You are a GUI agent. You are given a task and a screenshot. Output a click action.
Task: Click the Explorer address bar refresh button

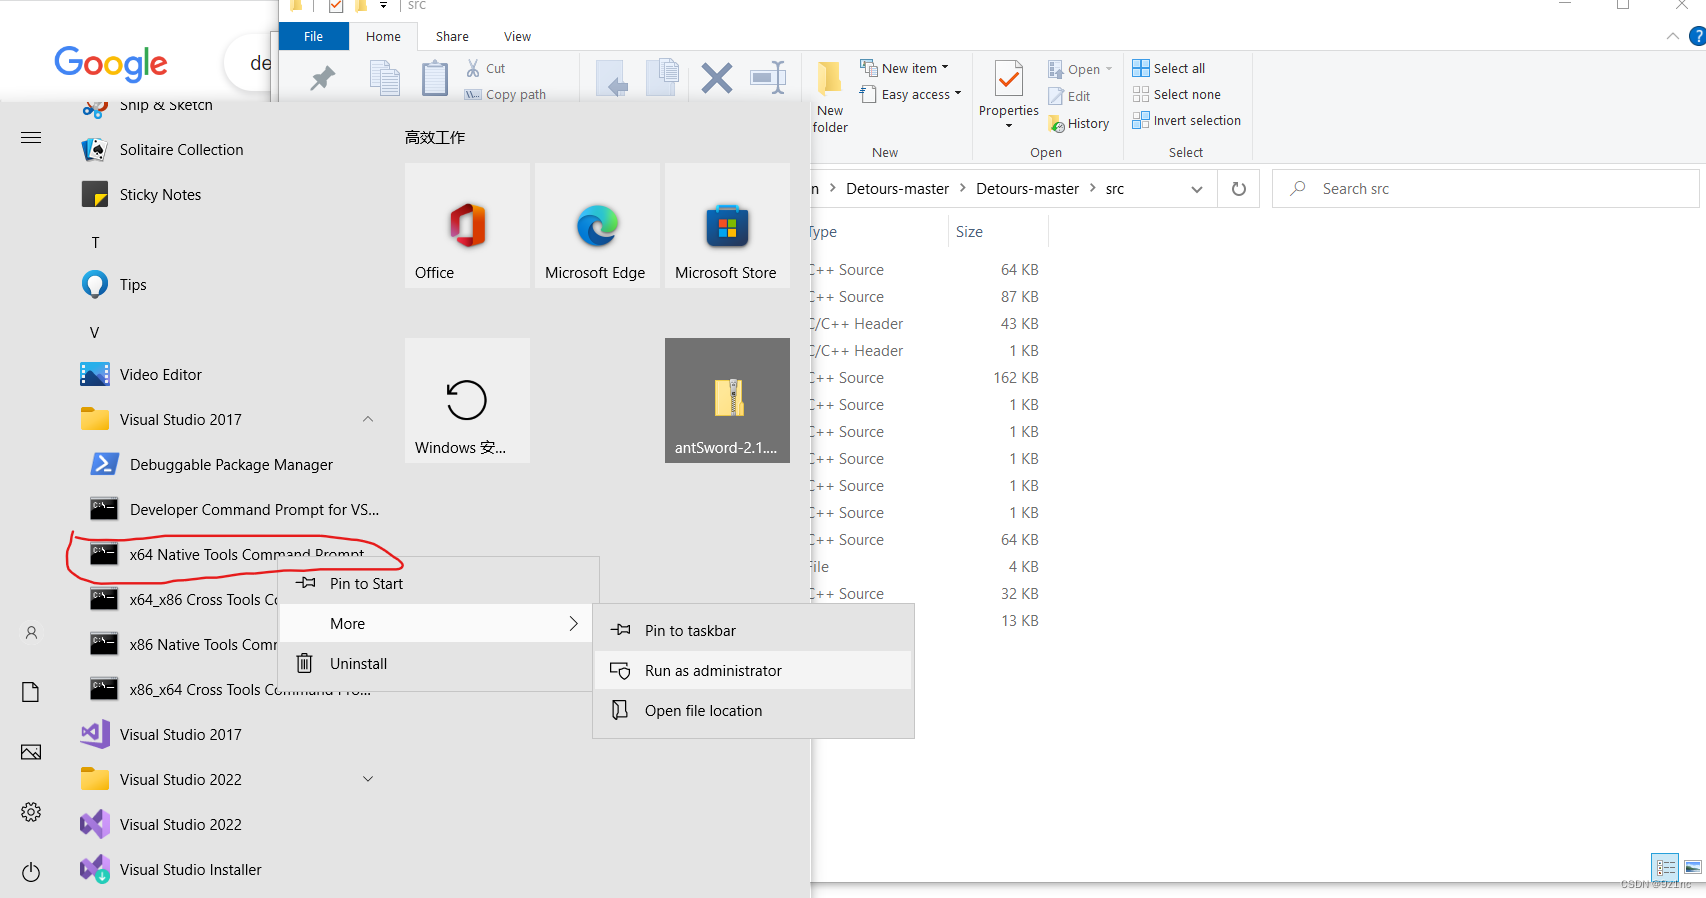pyautogui.click(x=1239, y=189)
